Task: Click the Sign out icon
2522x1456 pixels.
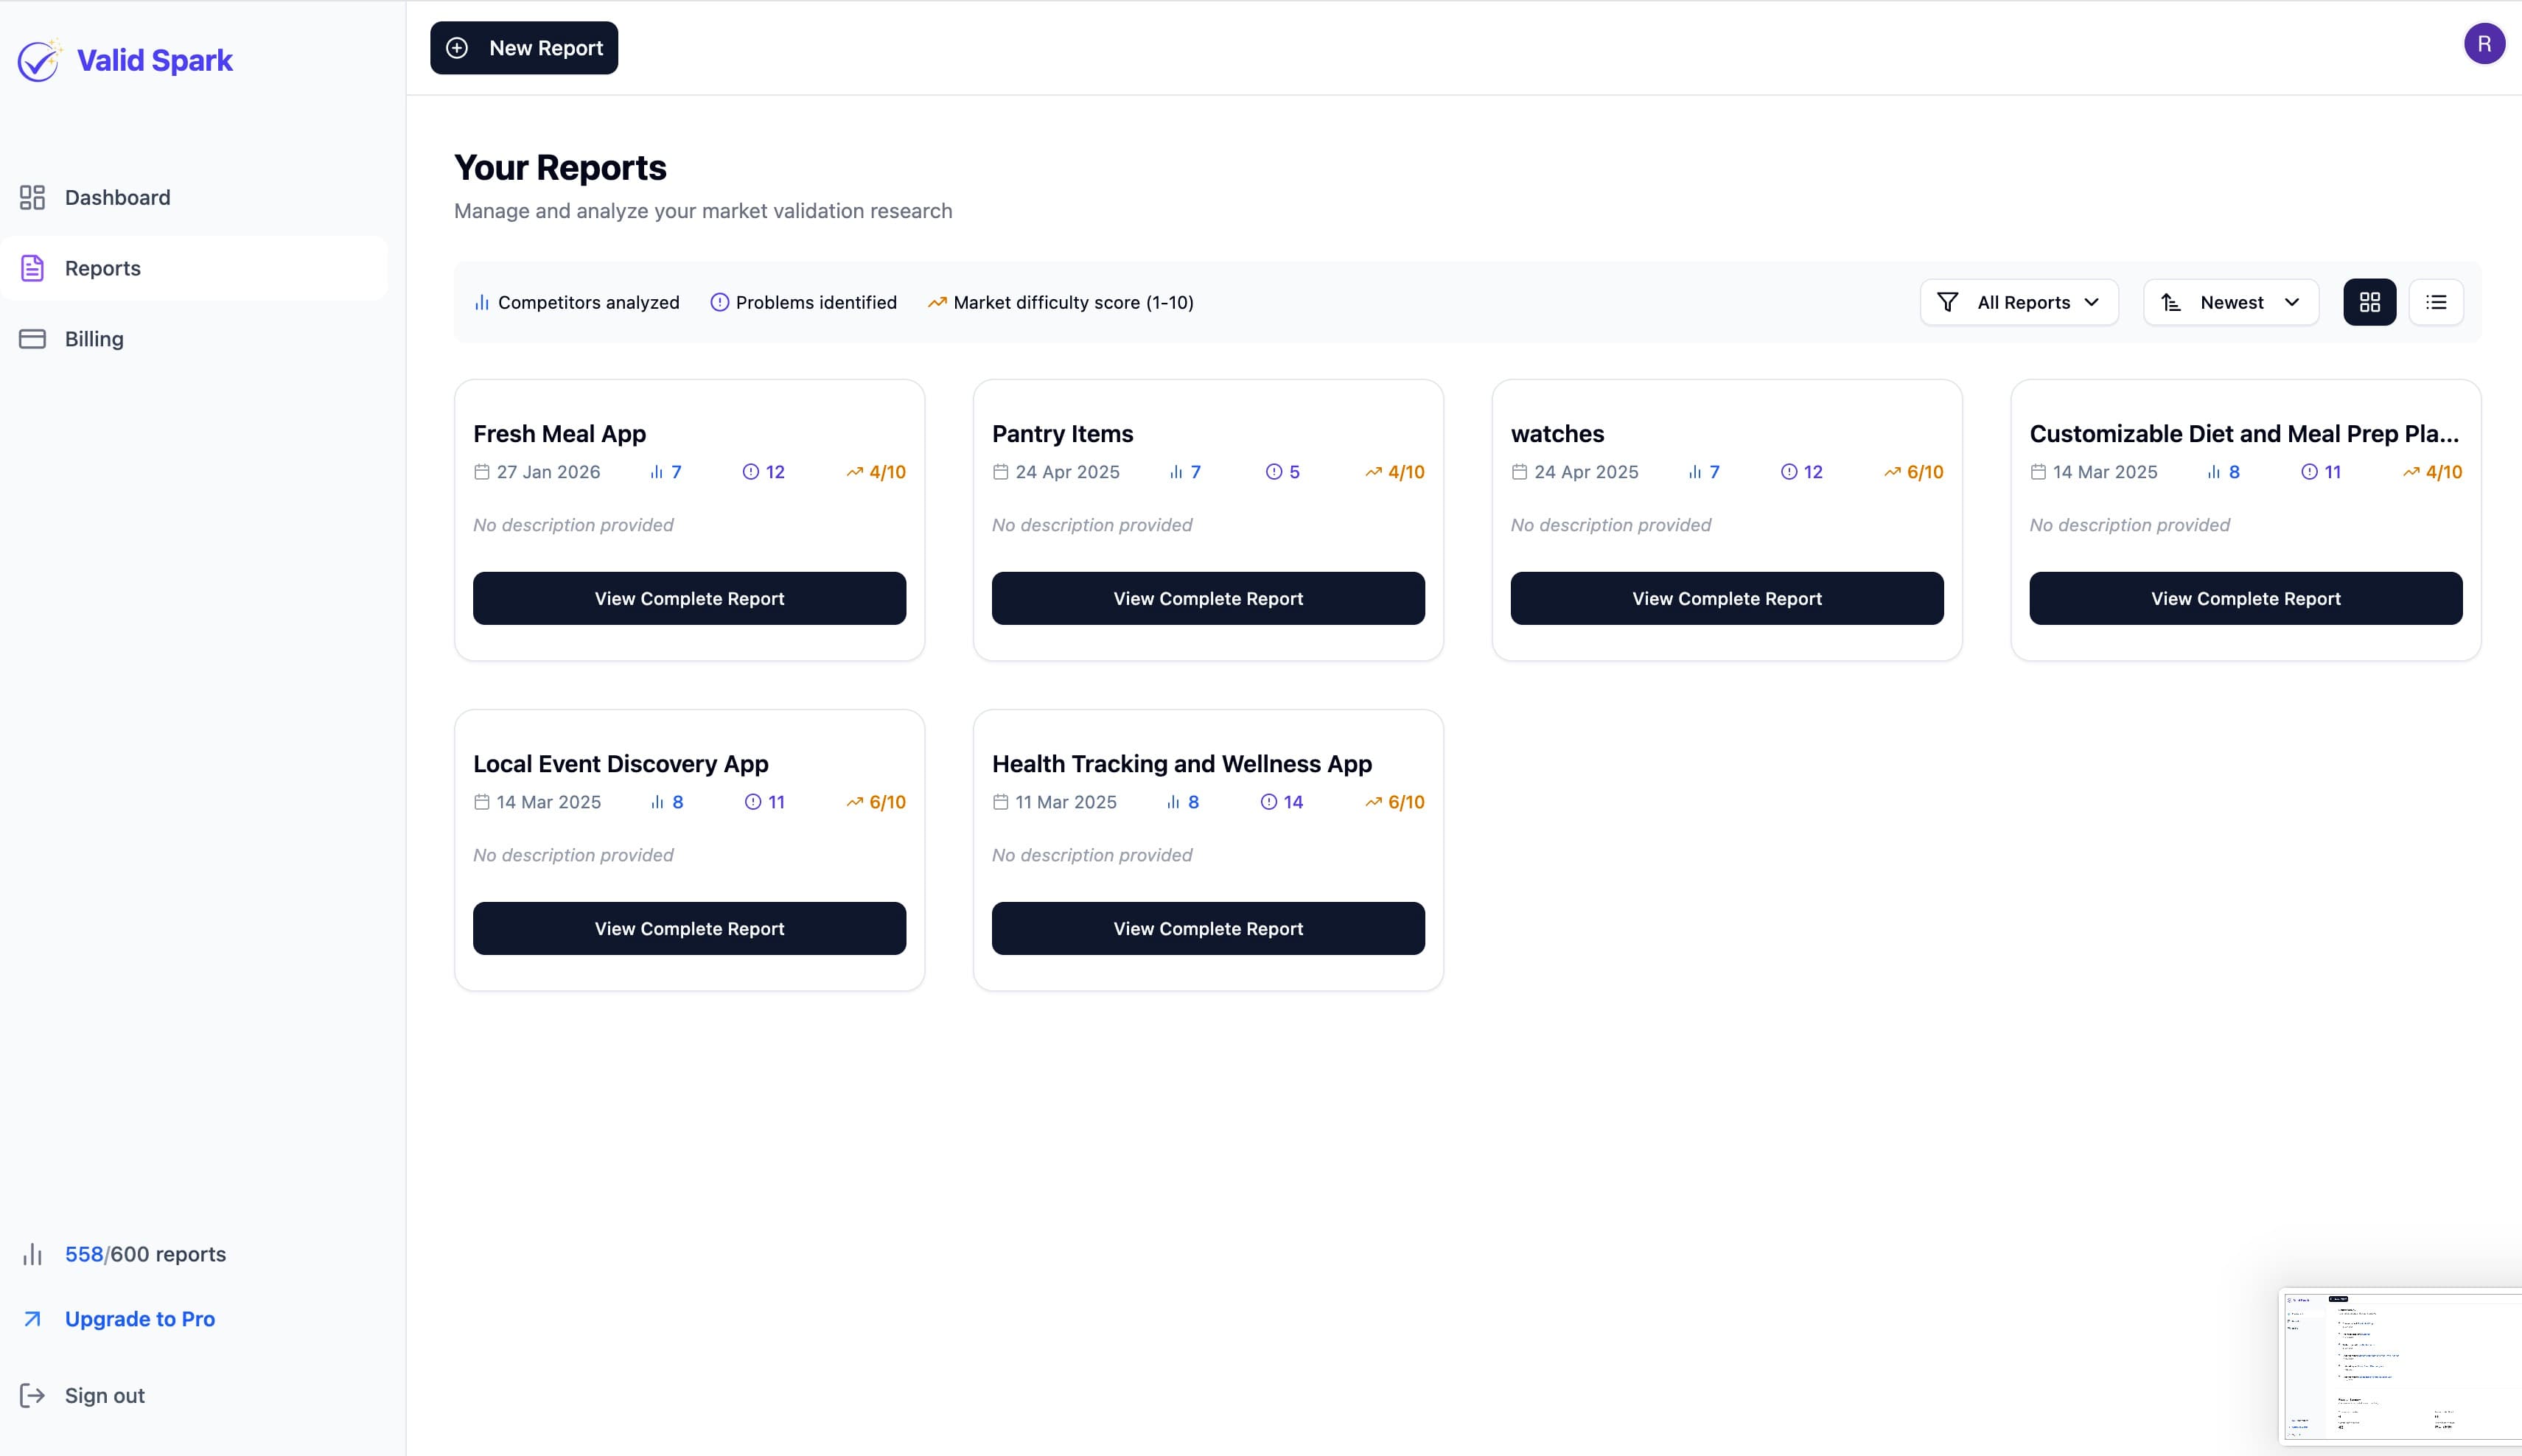Action: click(x=33, y=1395)
